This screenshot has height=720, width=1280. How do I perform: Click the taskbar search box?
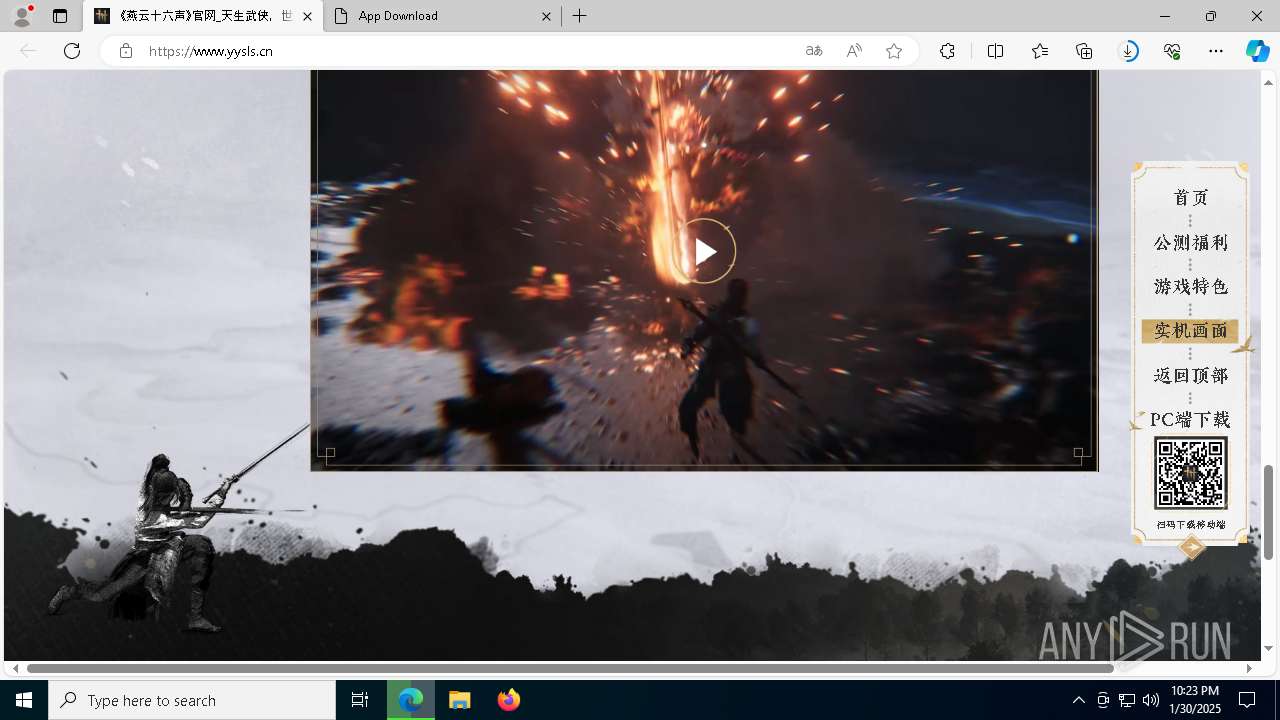pyautogui.click(x=192, y=700)
